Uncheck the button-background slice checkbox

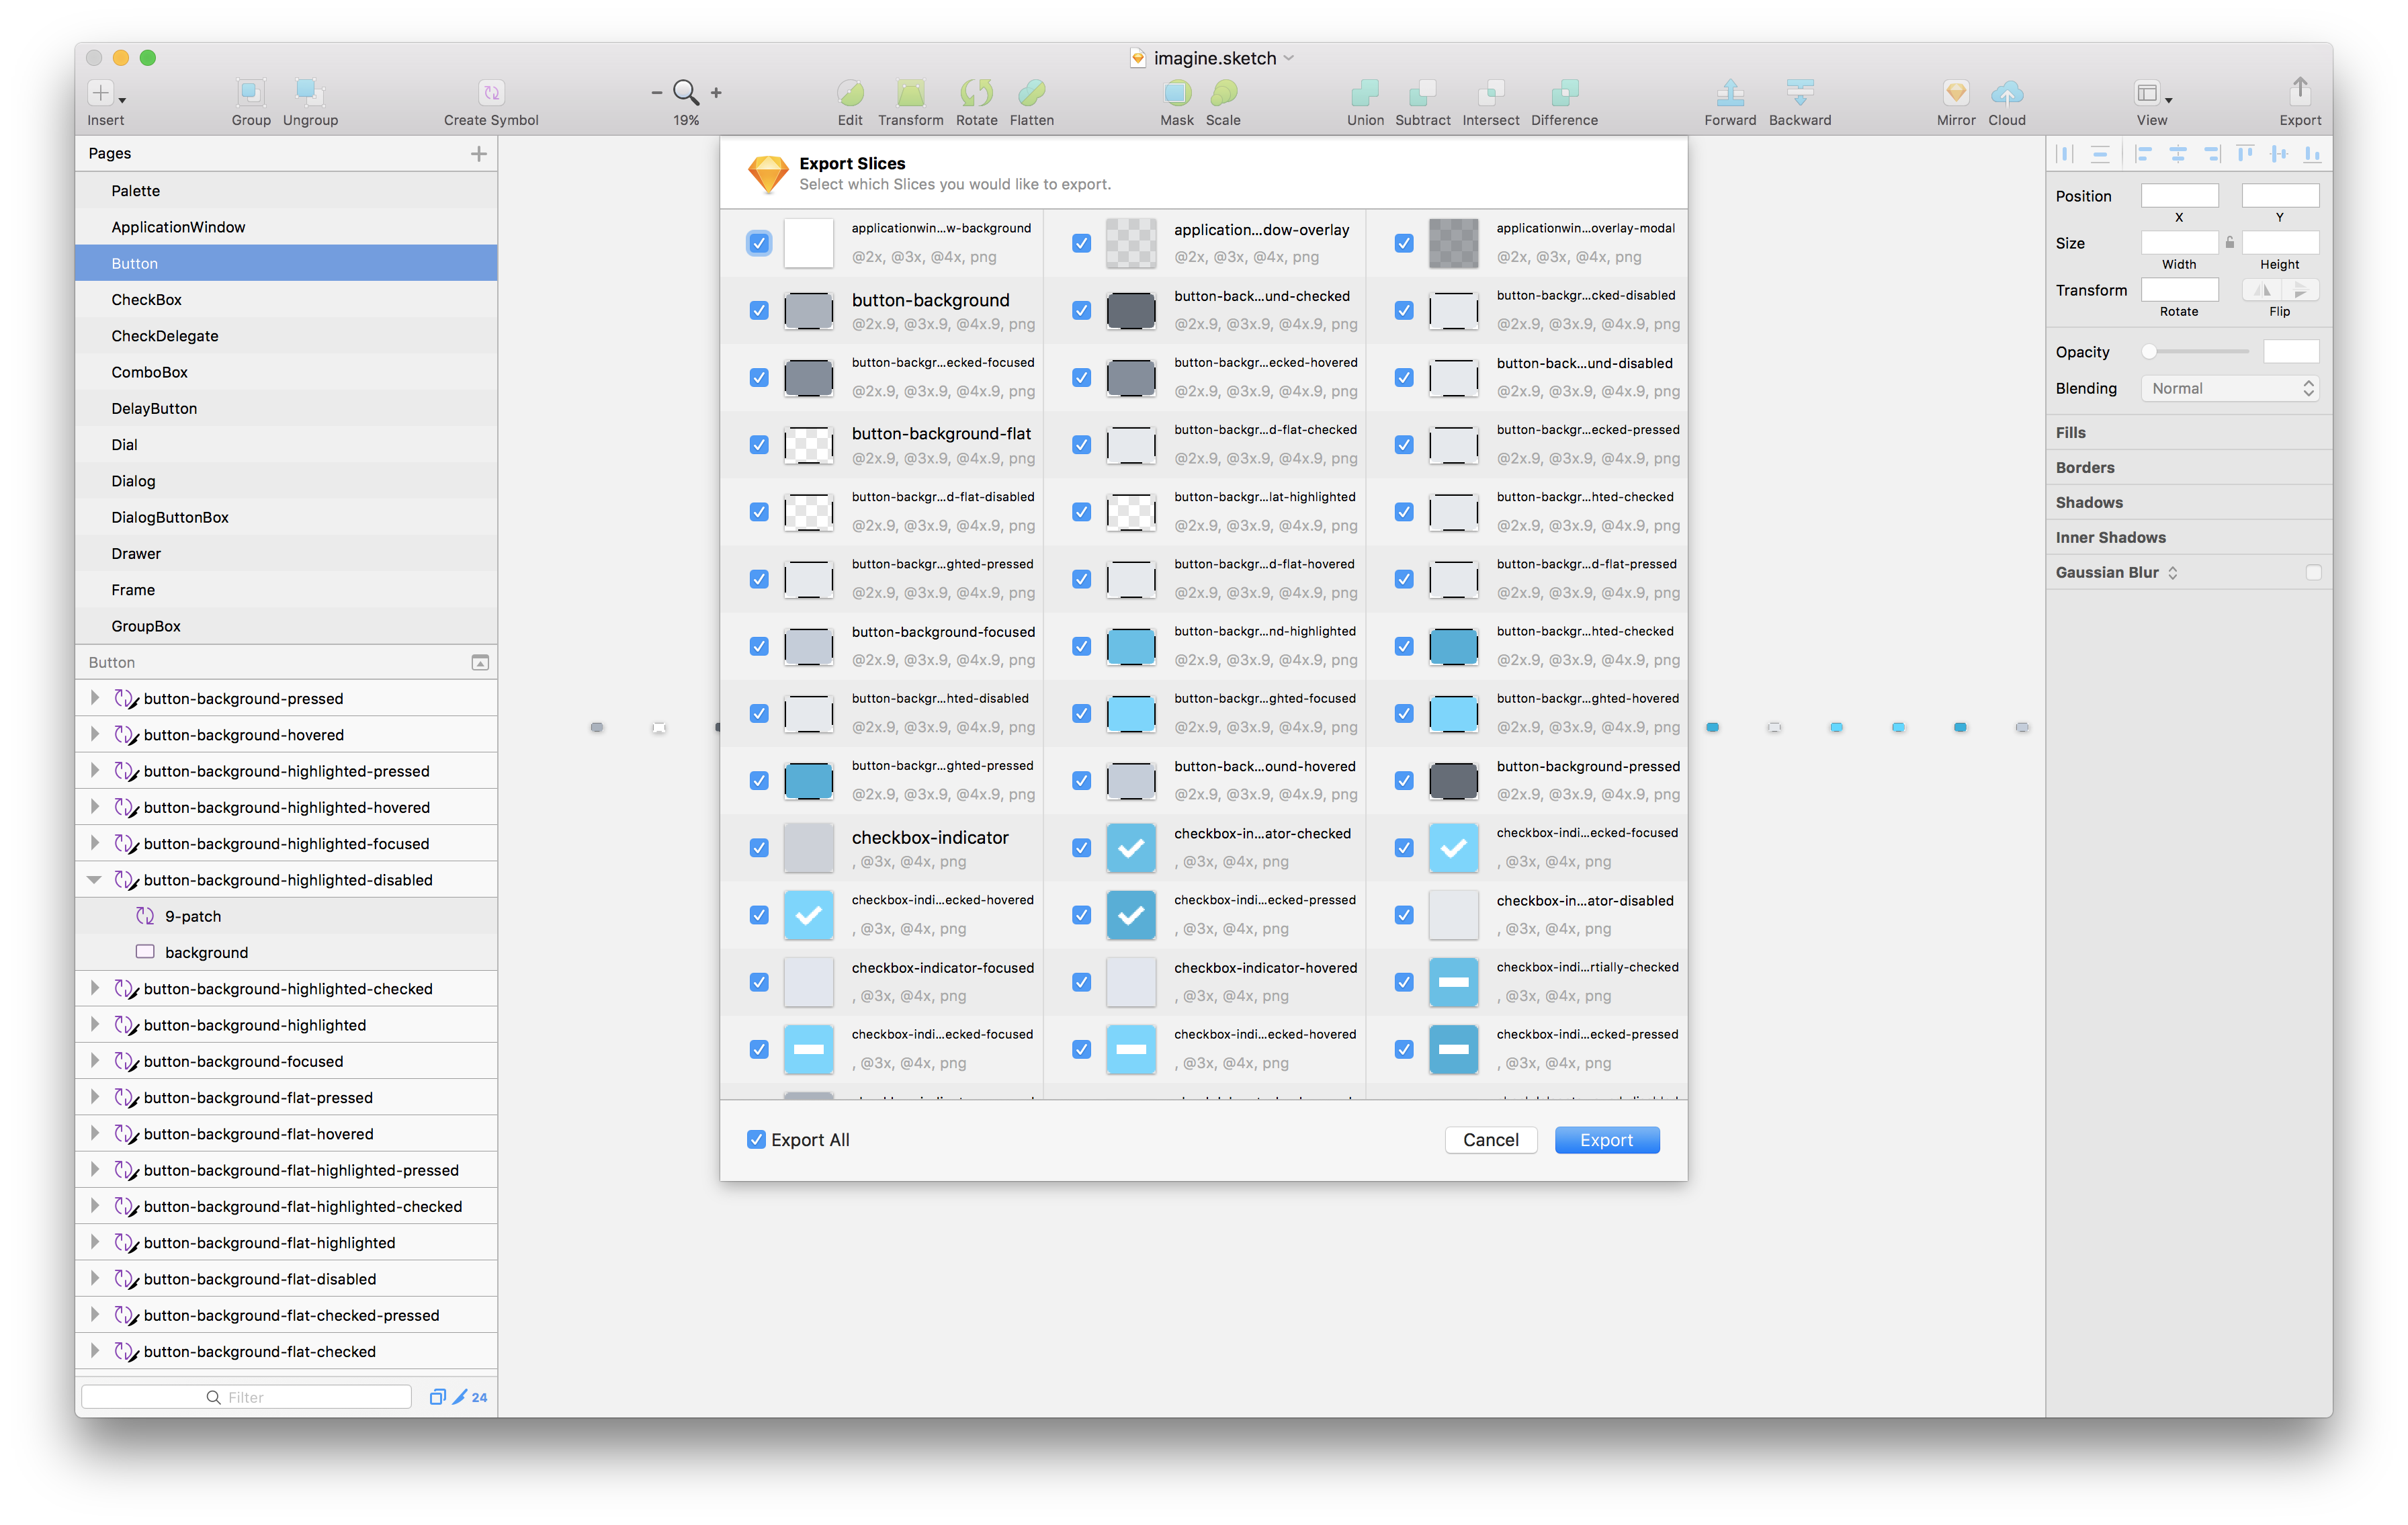point(759,310)
